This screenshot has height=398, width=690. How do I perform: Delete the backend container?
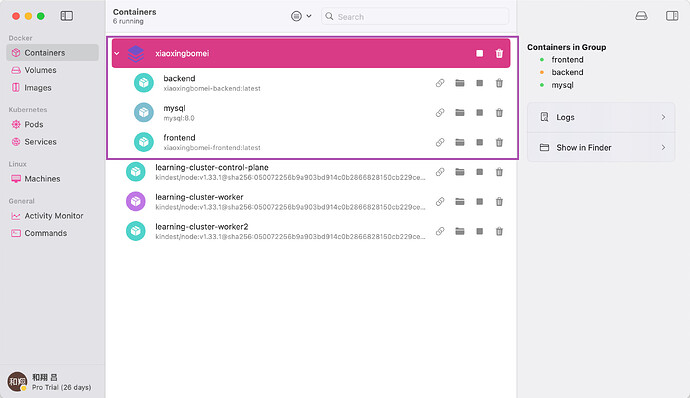tap(499, 83)
